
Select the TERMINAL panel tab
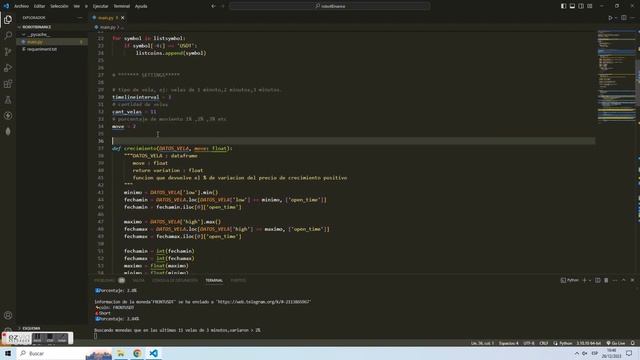[x=214, y=280]
